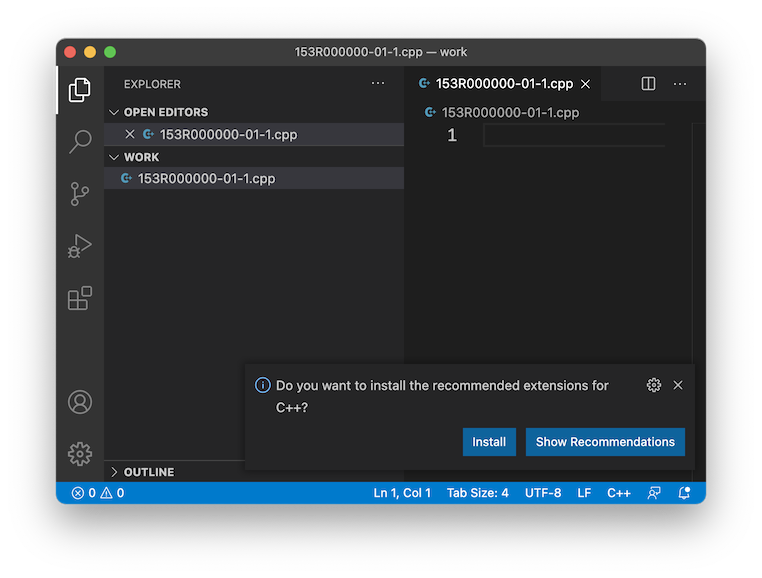Click the yellow minimize window button
The width and height of the screenshot is (762, 578).
(90, 52)
